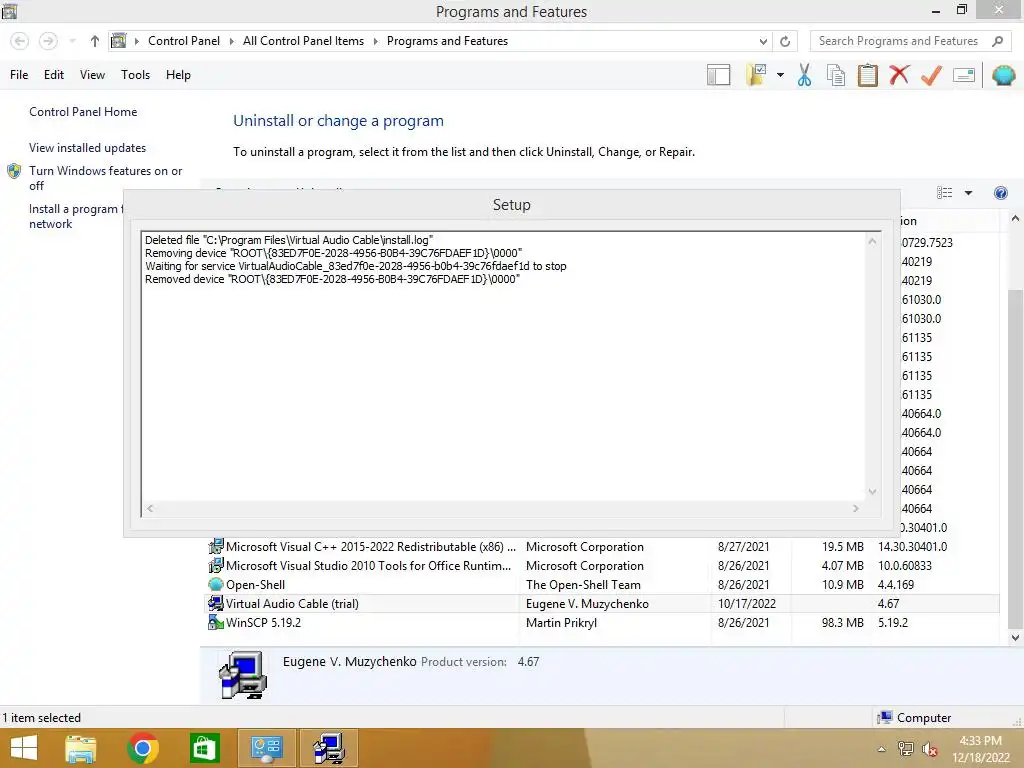The width and height of the screenshot is (1024, 768).
Task: Click the large installer icon in details pane
Action: point(243,675)
